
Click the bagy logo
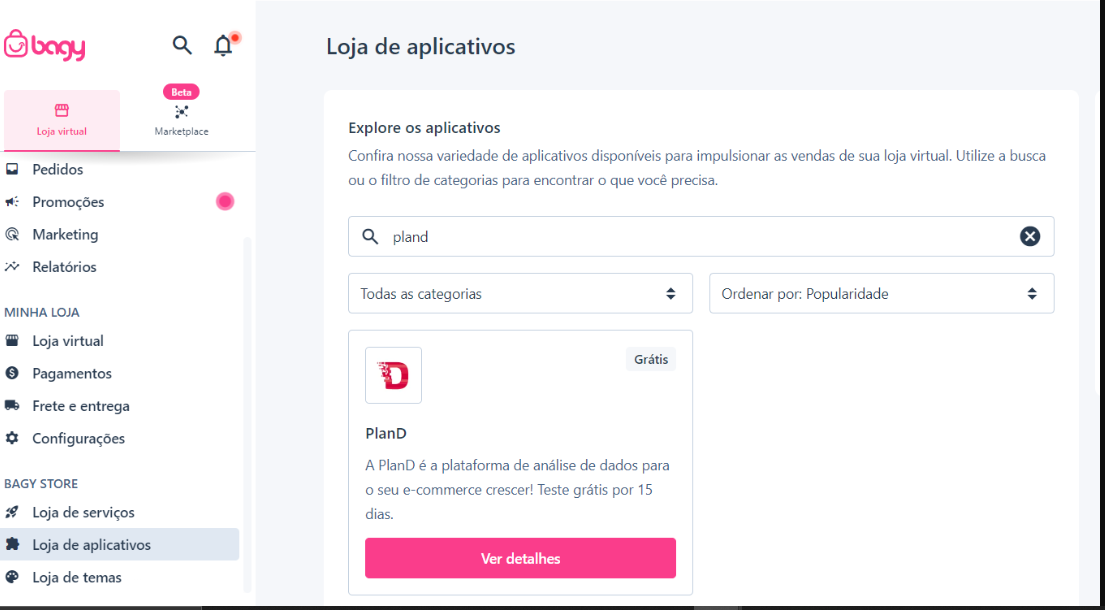(x=44, y=46)
